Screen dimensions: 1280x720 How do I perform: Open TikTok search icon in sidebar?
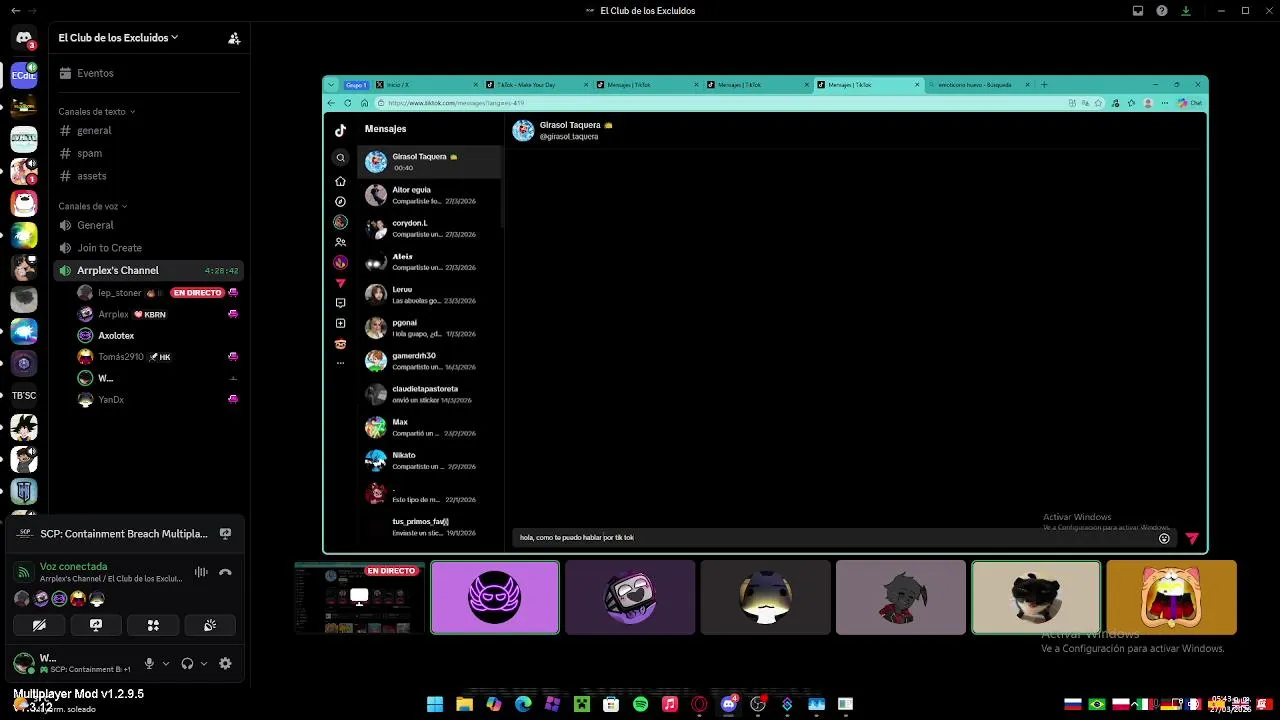click(340, 158)
